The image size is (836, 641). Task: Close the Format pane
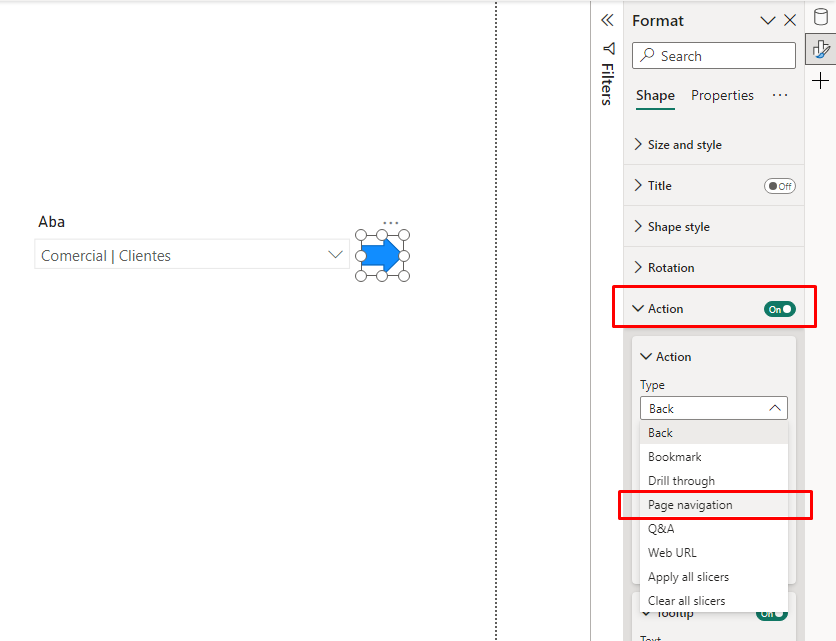tap(790, 20)
